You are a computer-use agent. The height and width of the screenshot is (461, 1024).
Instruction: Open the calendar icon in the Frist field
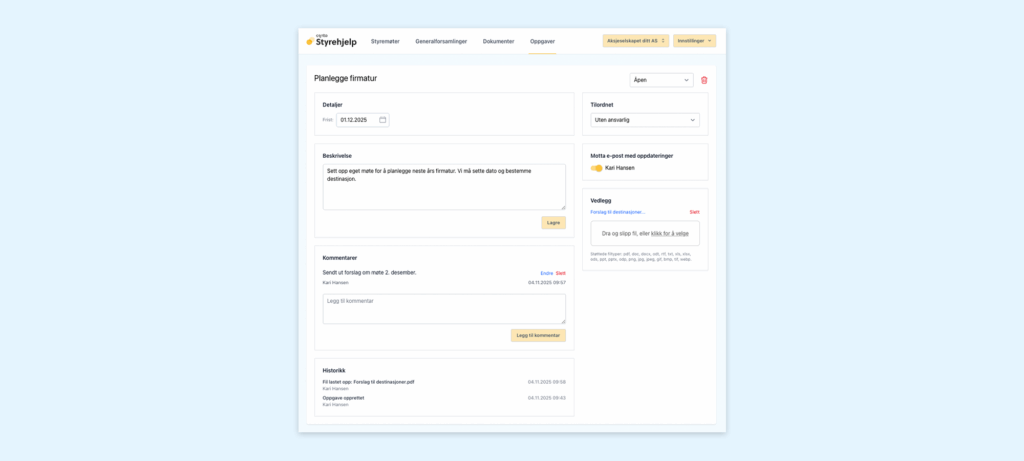[382, 120]
